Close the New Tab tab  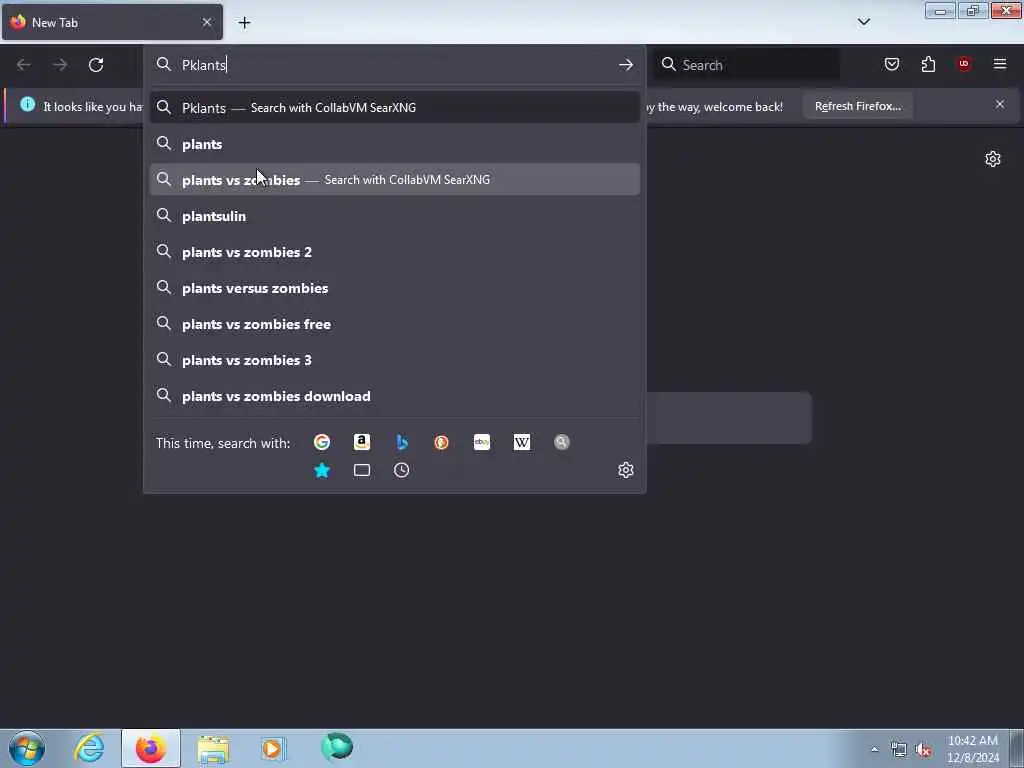click(x=207, y=22)
